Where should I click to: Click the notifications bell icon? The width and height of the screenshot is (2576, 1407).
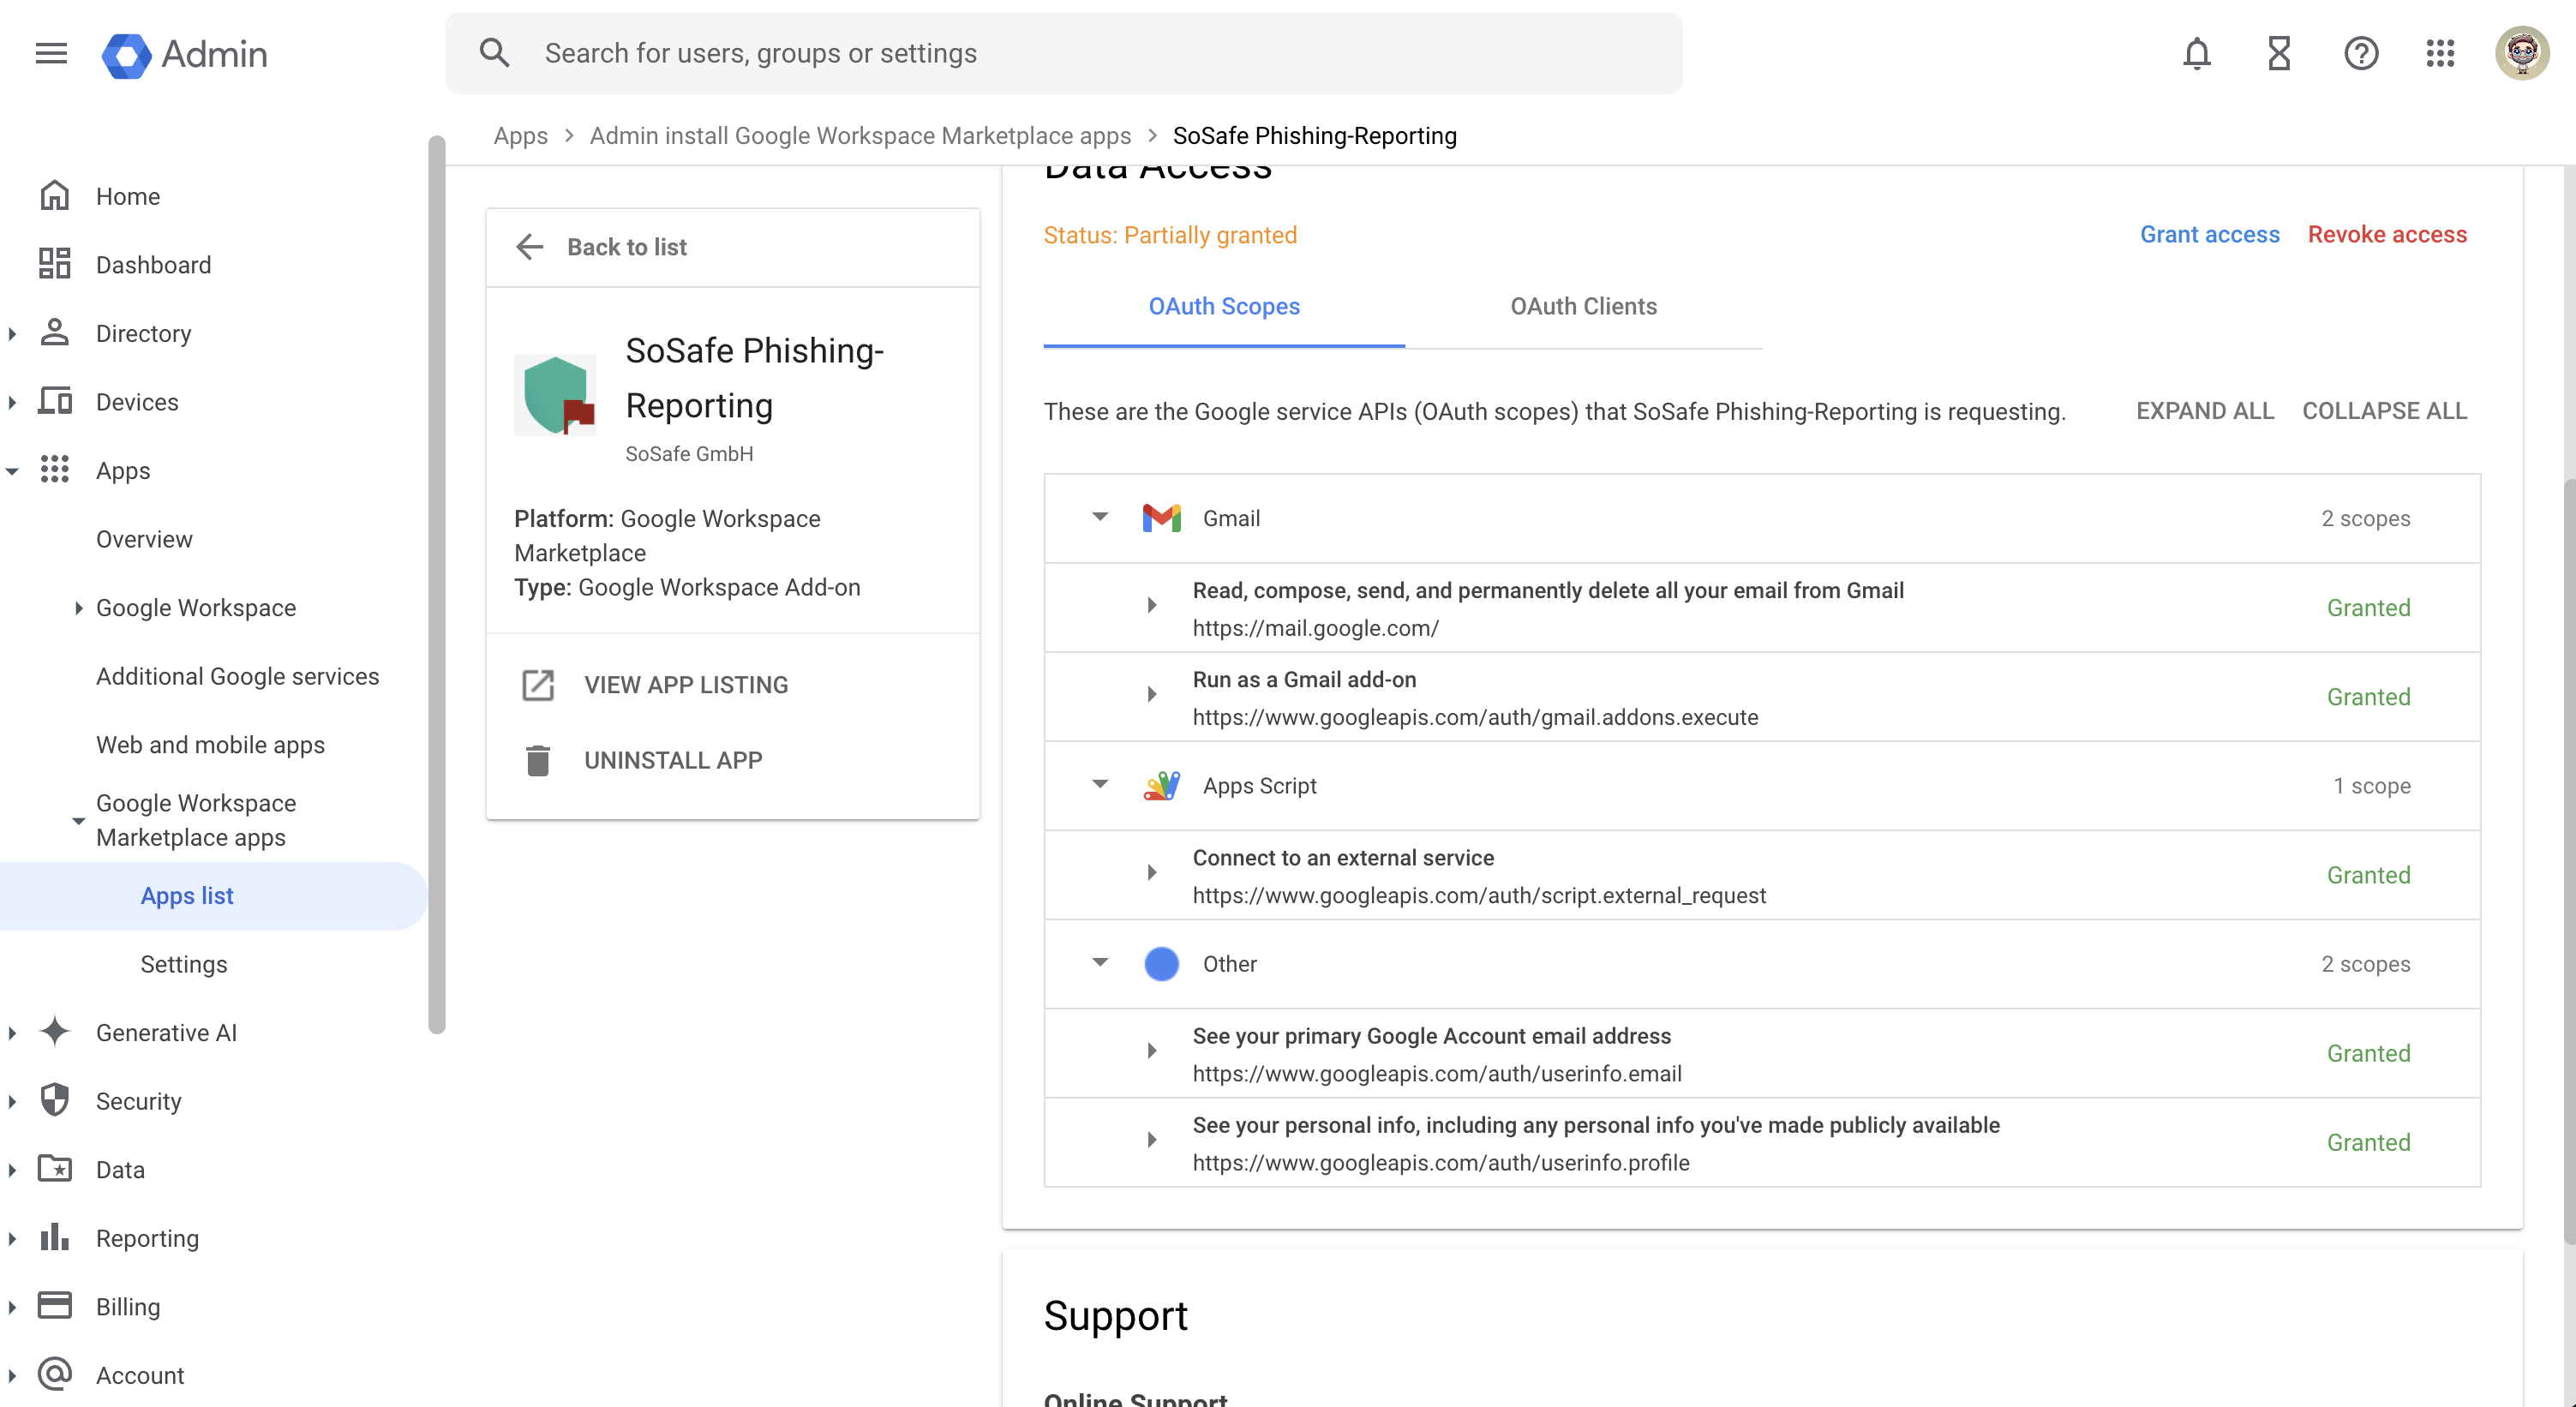(2196, 53)
